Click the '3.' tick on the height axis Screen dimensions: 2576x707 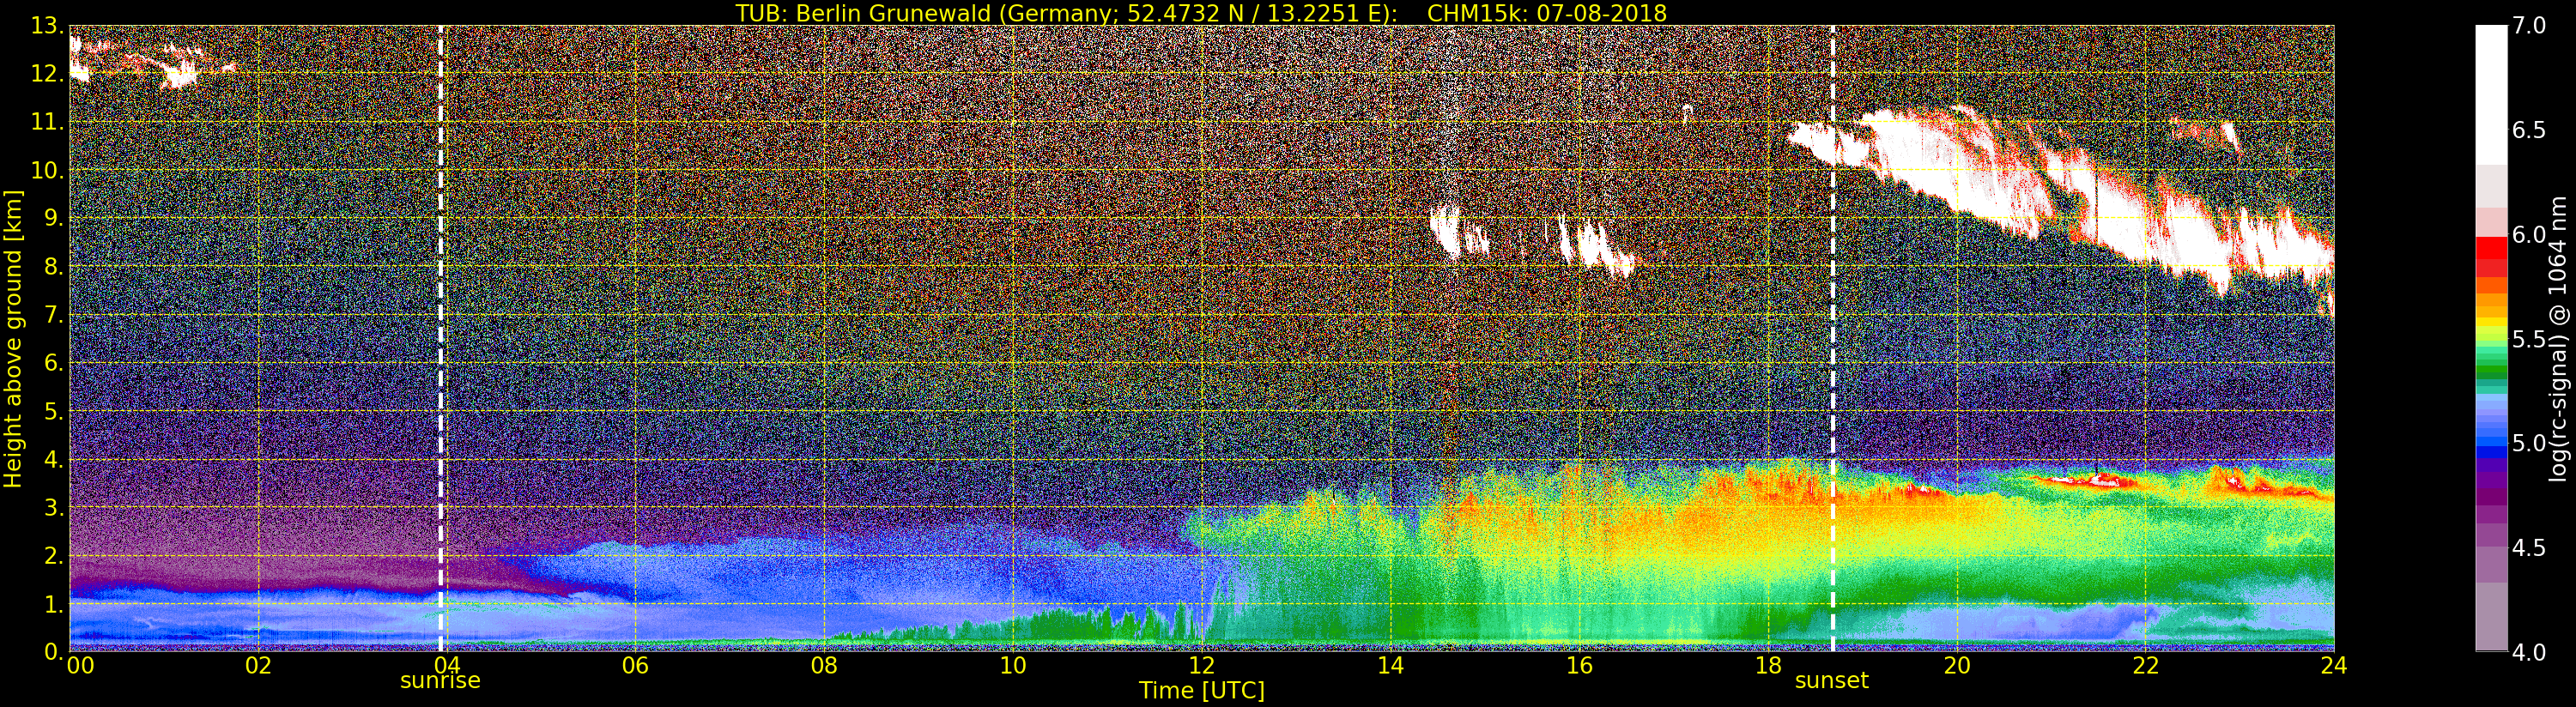click(x=54, y=507)
